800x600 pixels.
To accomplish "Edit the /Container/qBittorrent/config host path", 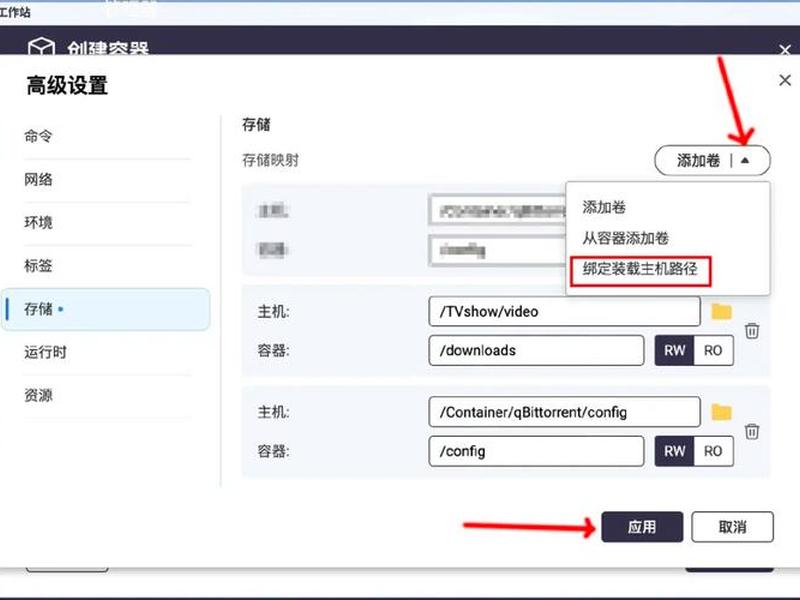I will (x=564, y=412).
